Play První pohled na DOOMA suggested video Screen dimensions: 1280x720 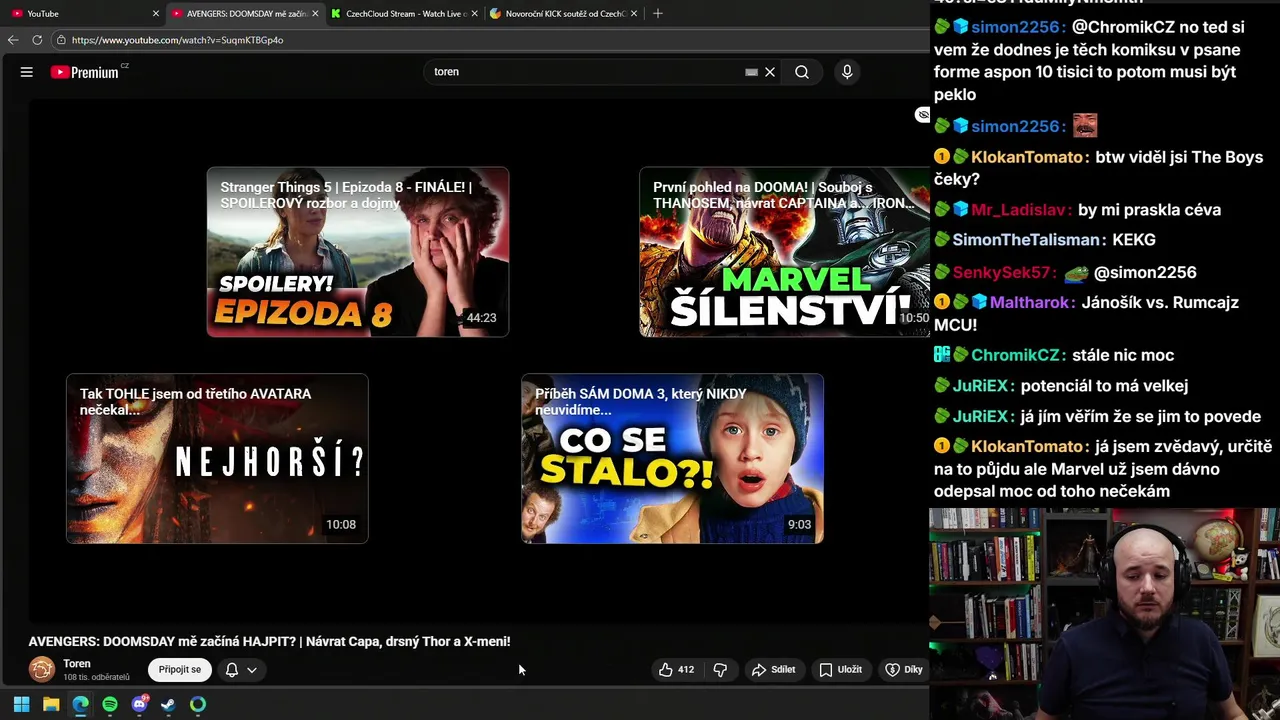click(x=785, y=252)
